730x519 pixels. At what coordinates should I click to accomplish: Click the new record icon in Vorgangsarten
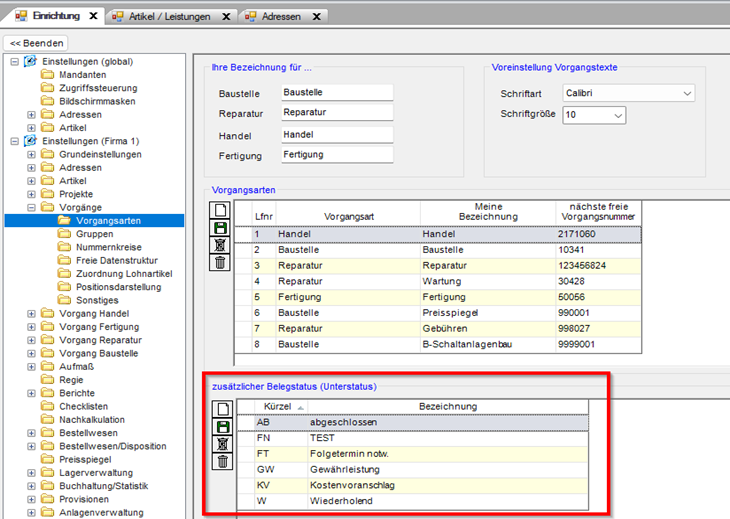tap(221, 211)
